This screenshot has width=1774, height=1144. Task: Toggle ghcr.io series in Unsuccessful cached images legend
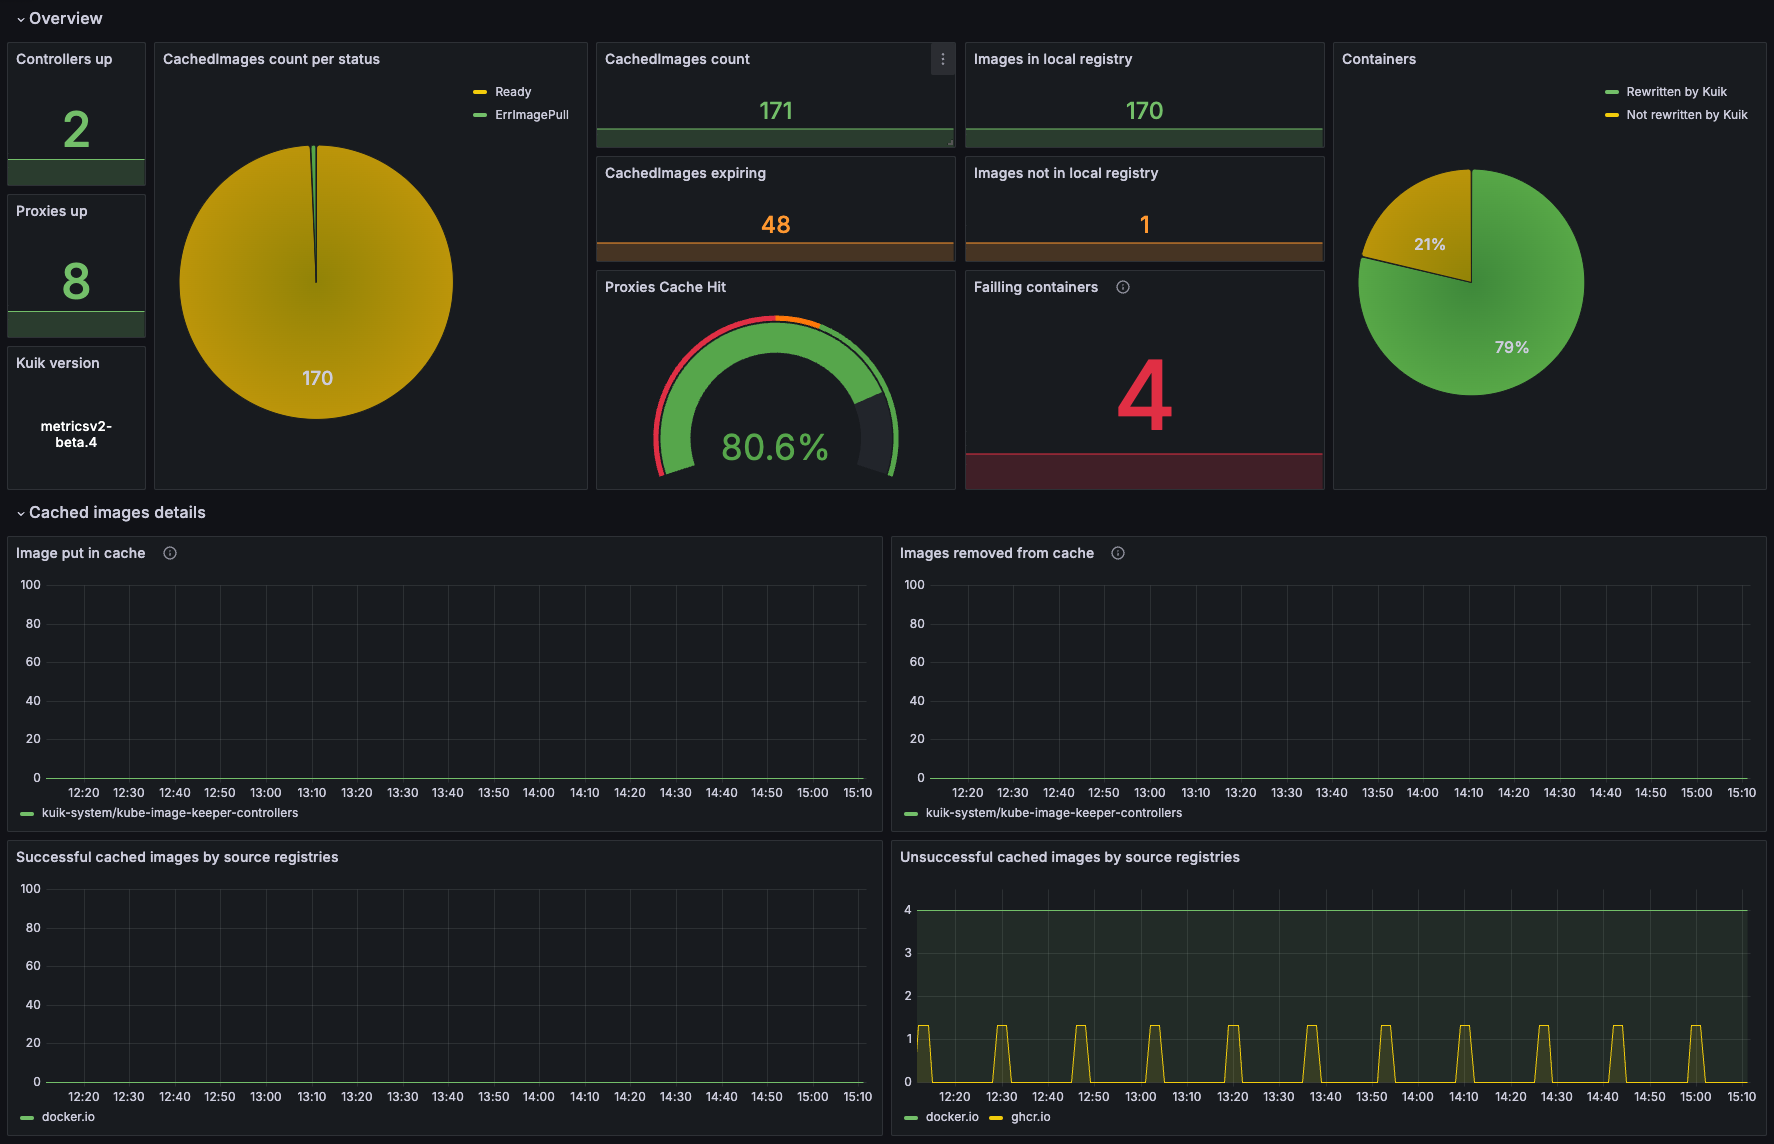[1031, 1117]
